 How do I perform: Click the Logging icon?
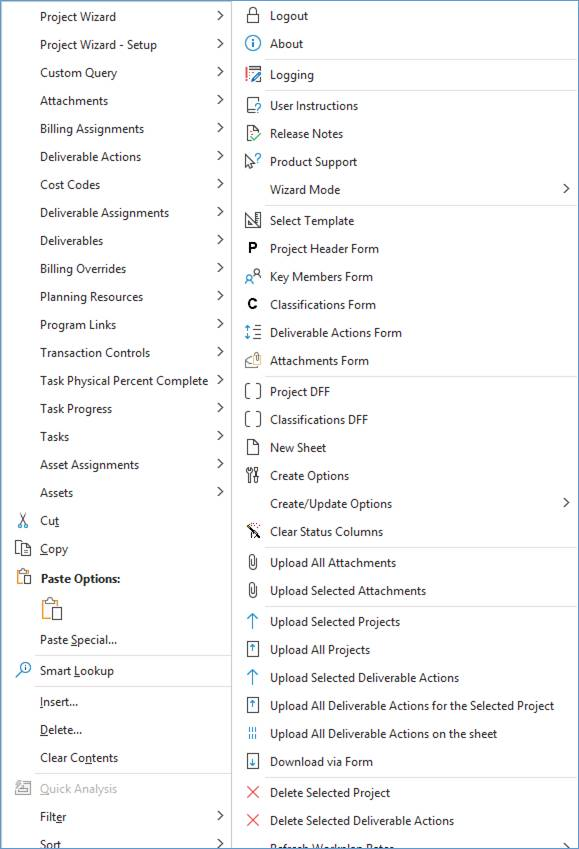(x=252, y=74)
